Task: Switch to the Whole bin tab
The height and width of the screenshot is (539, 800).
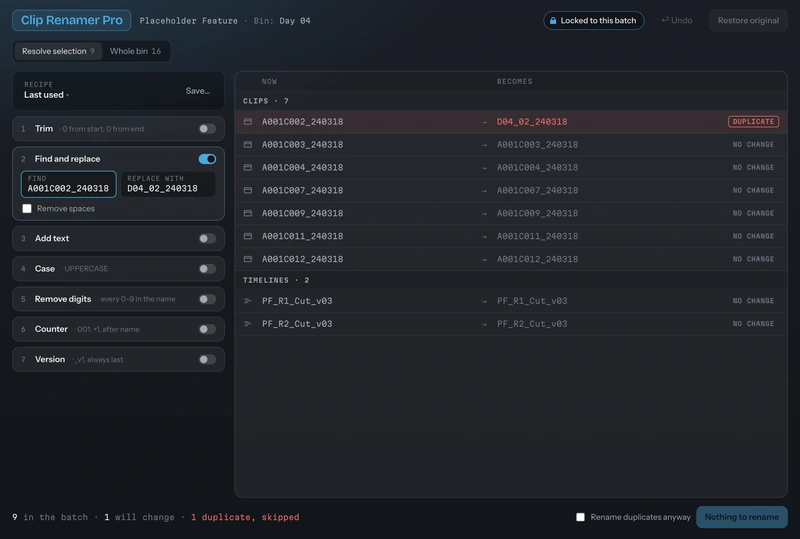Action: pos(135,51)
